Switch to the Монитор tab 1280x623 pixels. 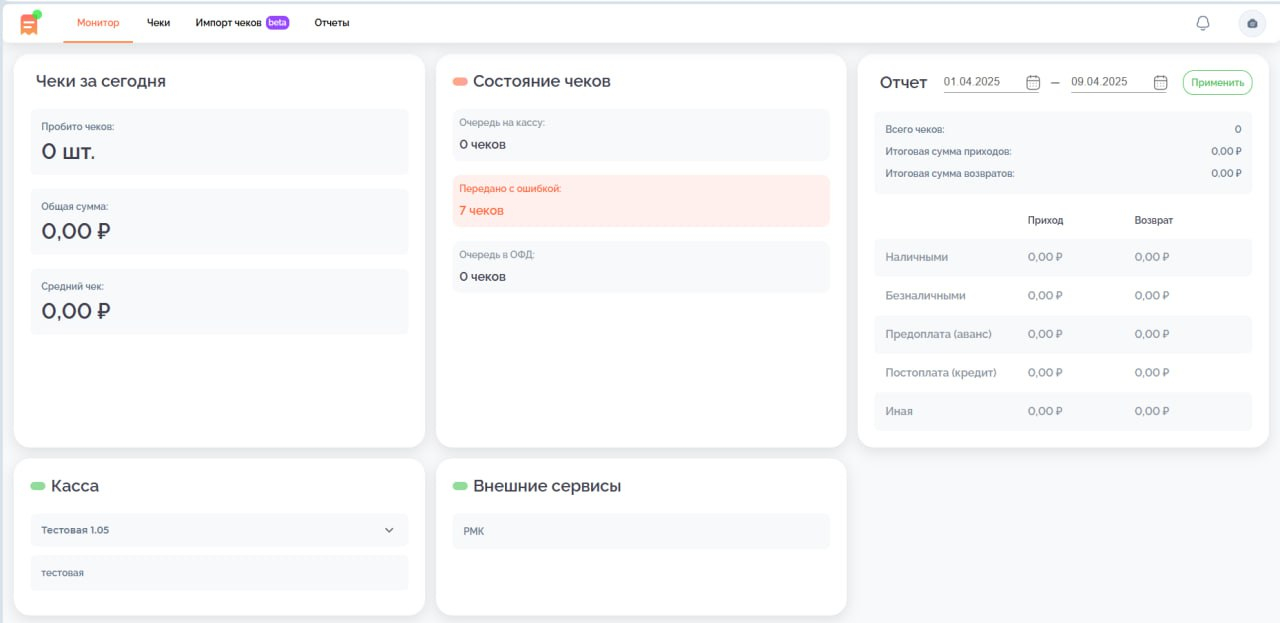point(98,23)
